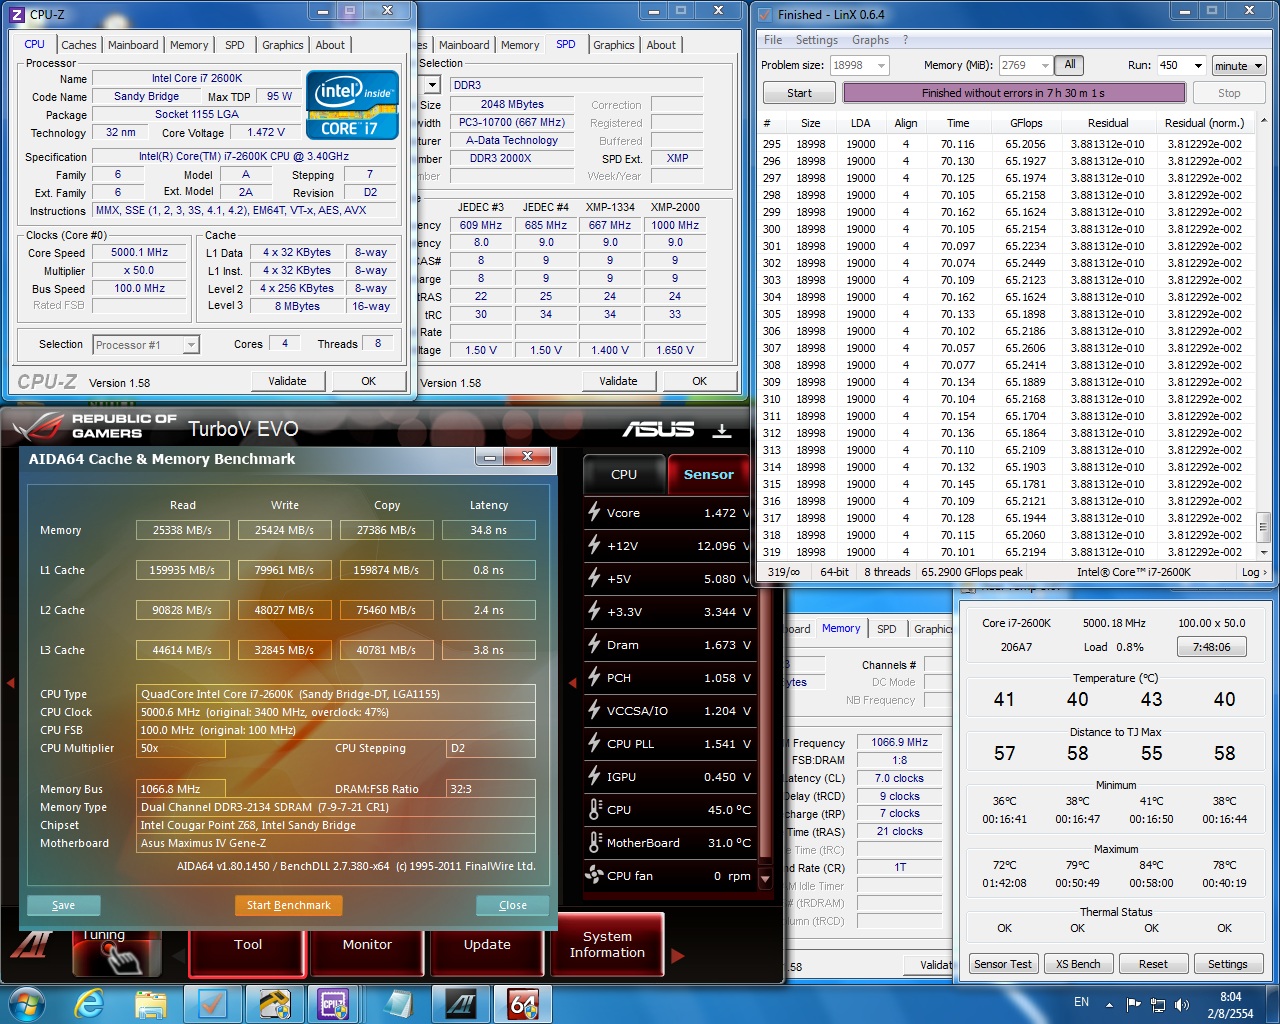Open the Settings menu in LinX
The width and height of the screenshot is (1280, 1024).
[x=817, y=40]
